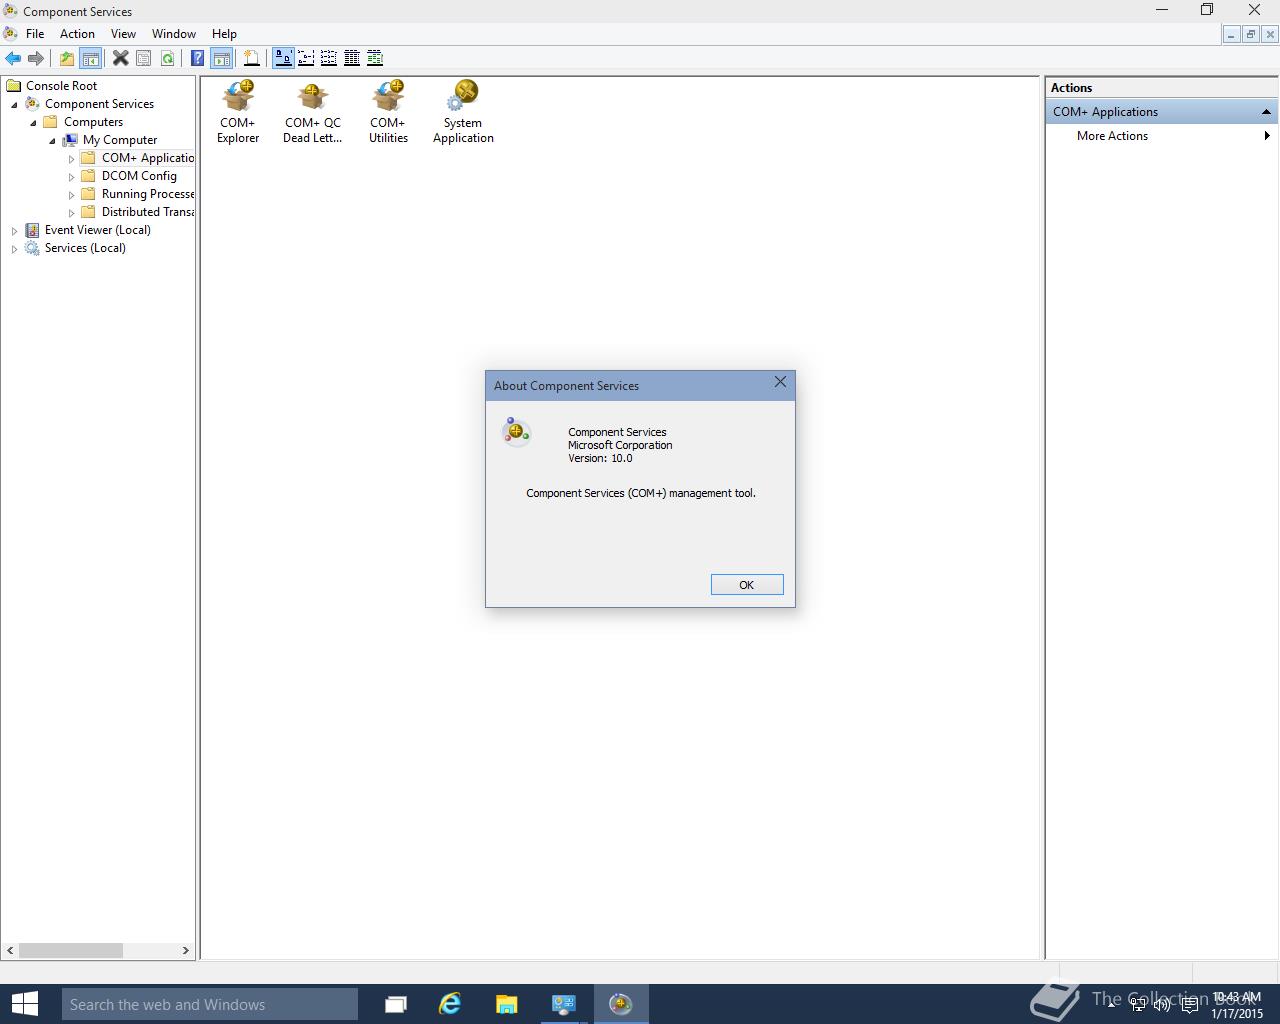Collapse the Computers tree node
The width and height of the screenshot is (1280, 1024).
pyautogui.click(x=33, y=123)
